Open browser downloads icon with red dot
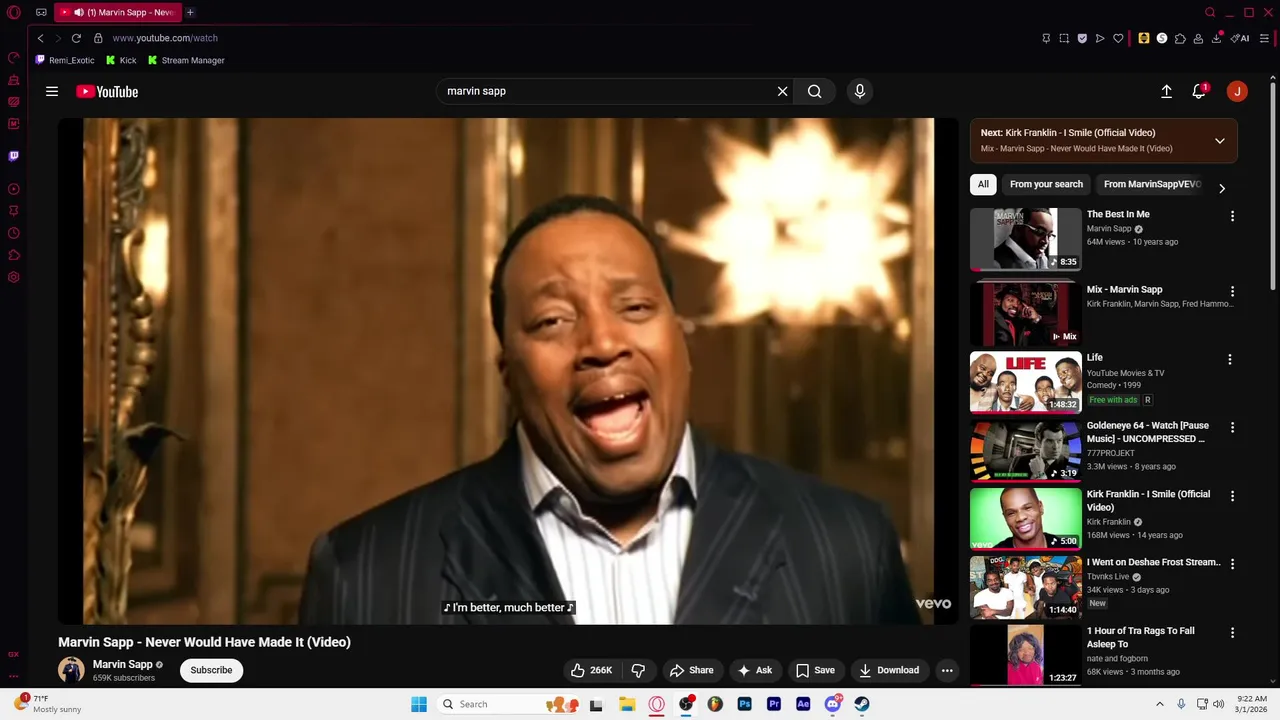Image resolution: width=1280 pixels, height=720 pixels. coord(1216,38)
